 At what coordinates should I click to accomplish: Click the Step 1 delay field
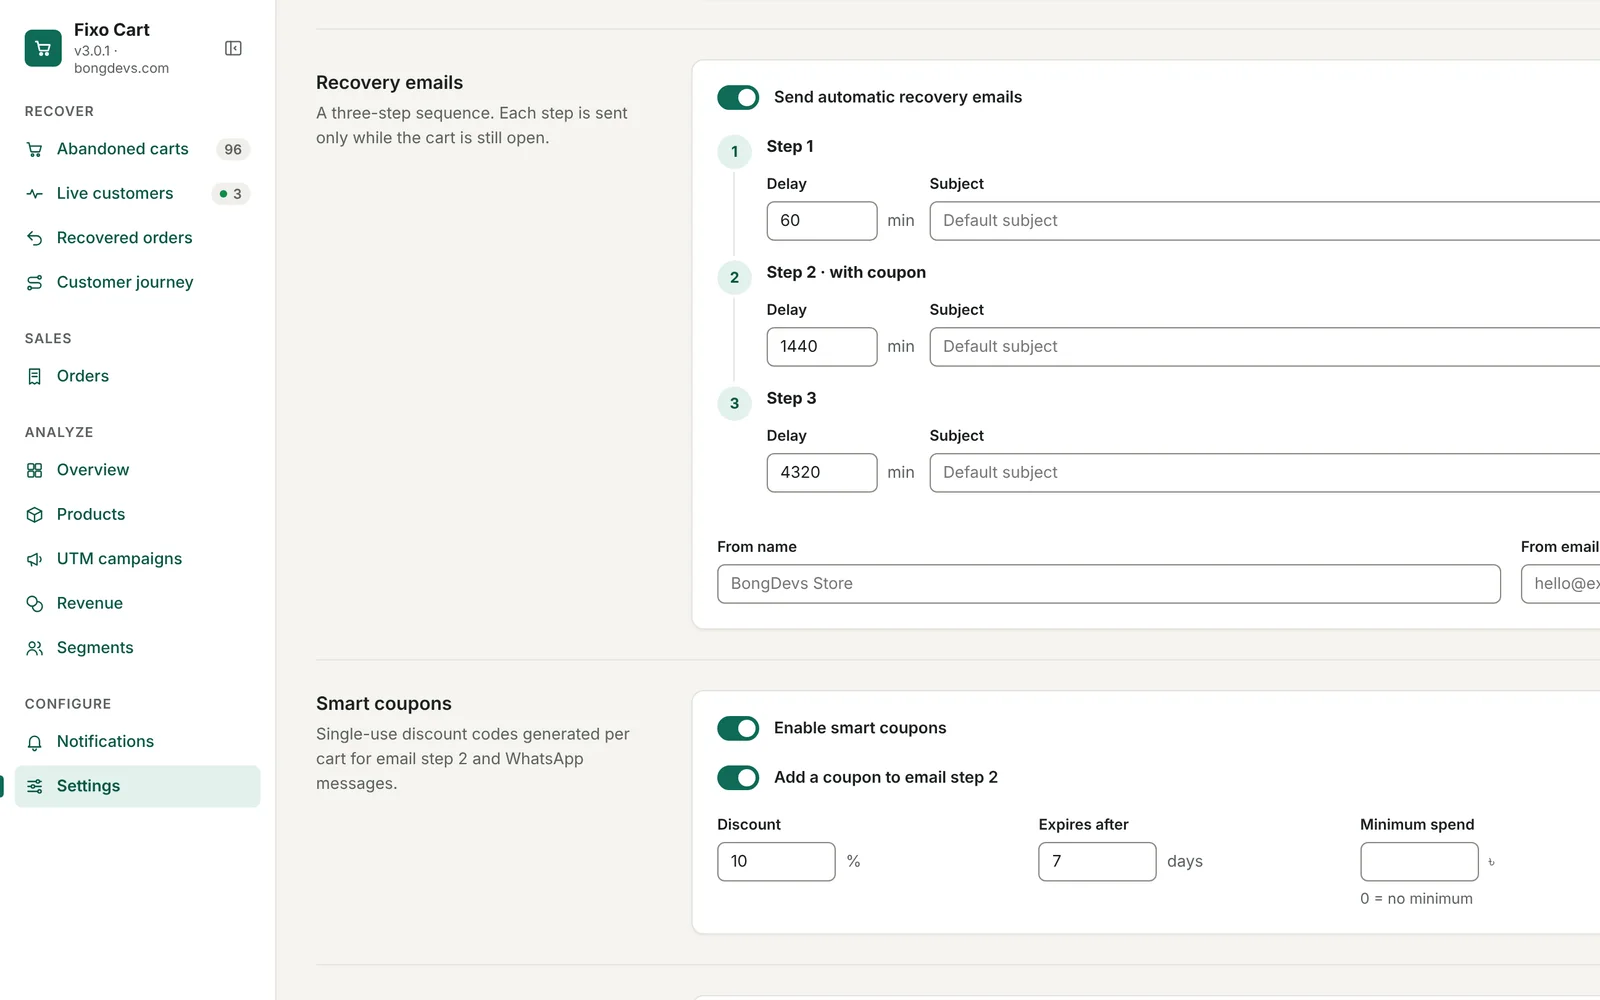tap(822, 221)
